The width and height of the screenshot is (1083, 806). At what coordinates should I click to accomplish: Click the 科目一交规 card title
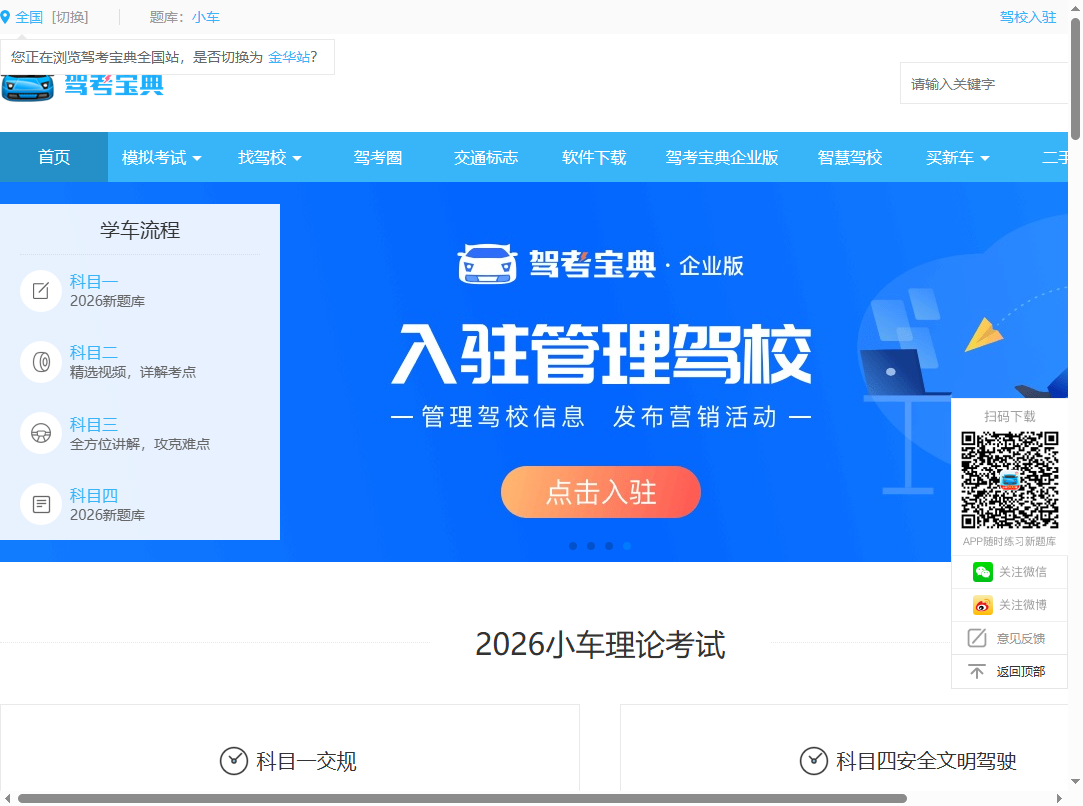click(x=306, y=761)
